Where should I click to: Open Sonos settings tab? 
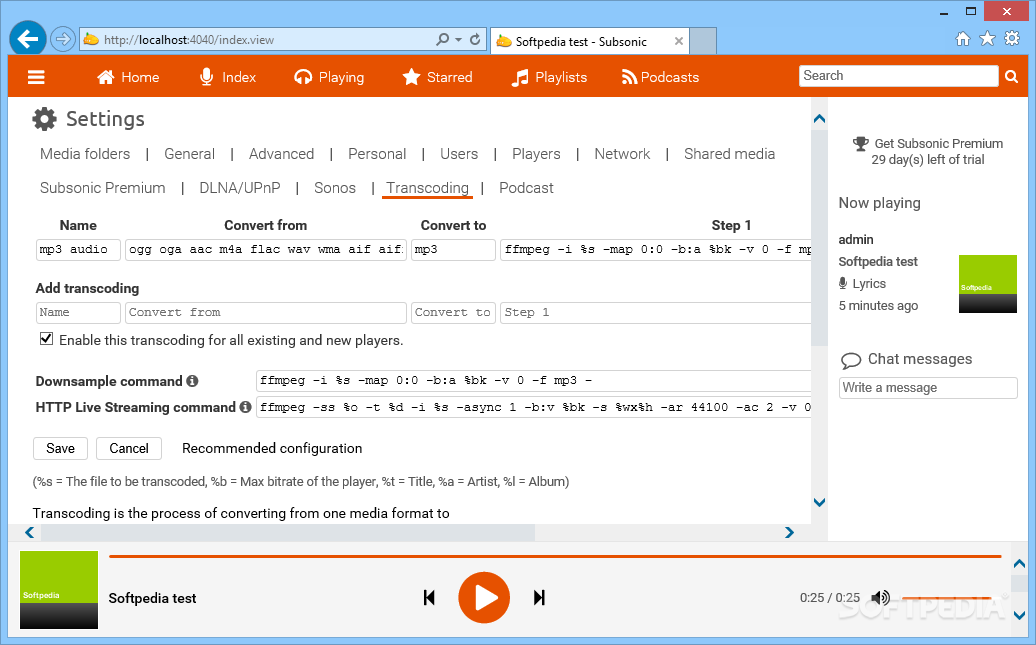335,188
